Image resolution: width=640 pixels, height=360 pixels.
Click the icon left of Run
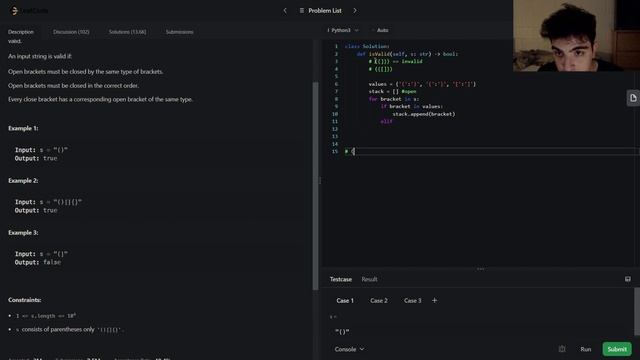pyautogui.click(x=562, y=349)
